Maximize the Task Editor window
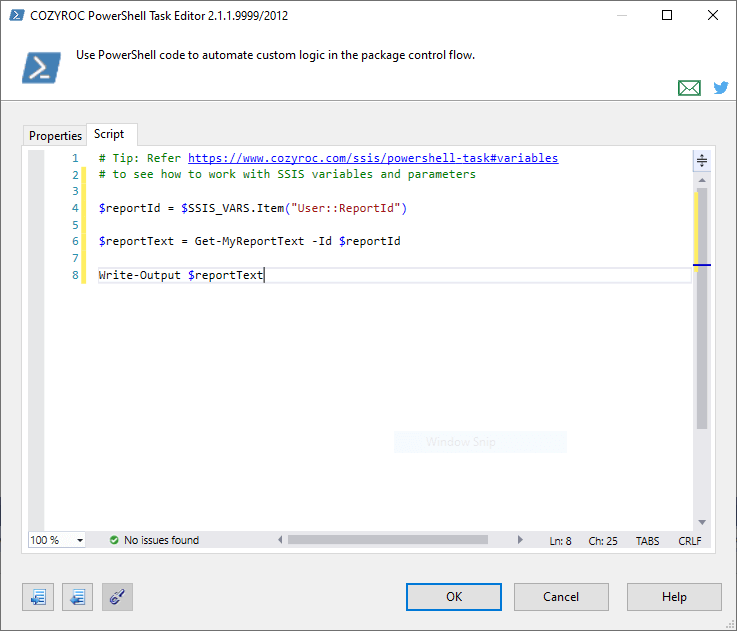 [x=666, y=15]
